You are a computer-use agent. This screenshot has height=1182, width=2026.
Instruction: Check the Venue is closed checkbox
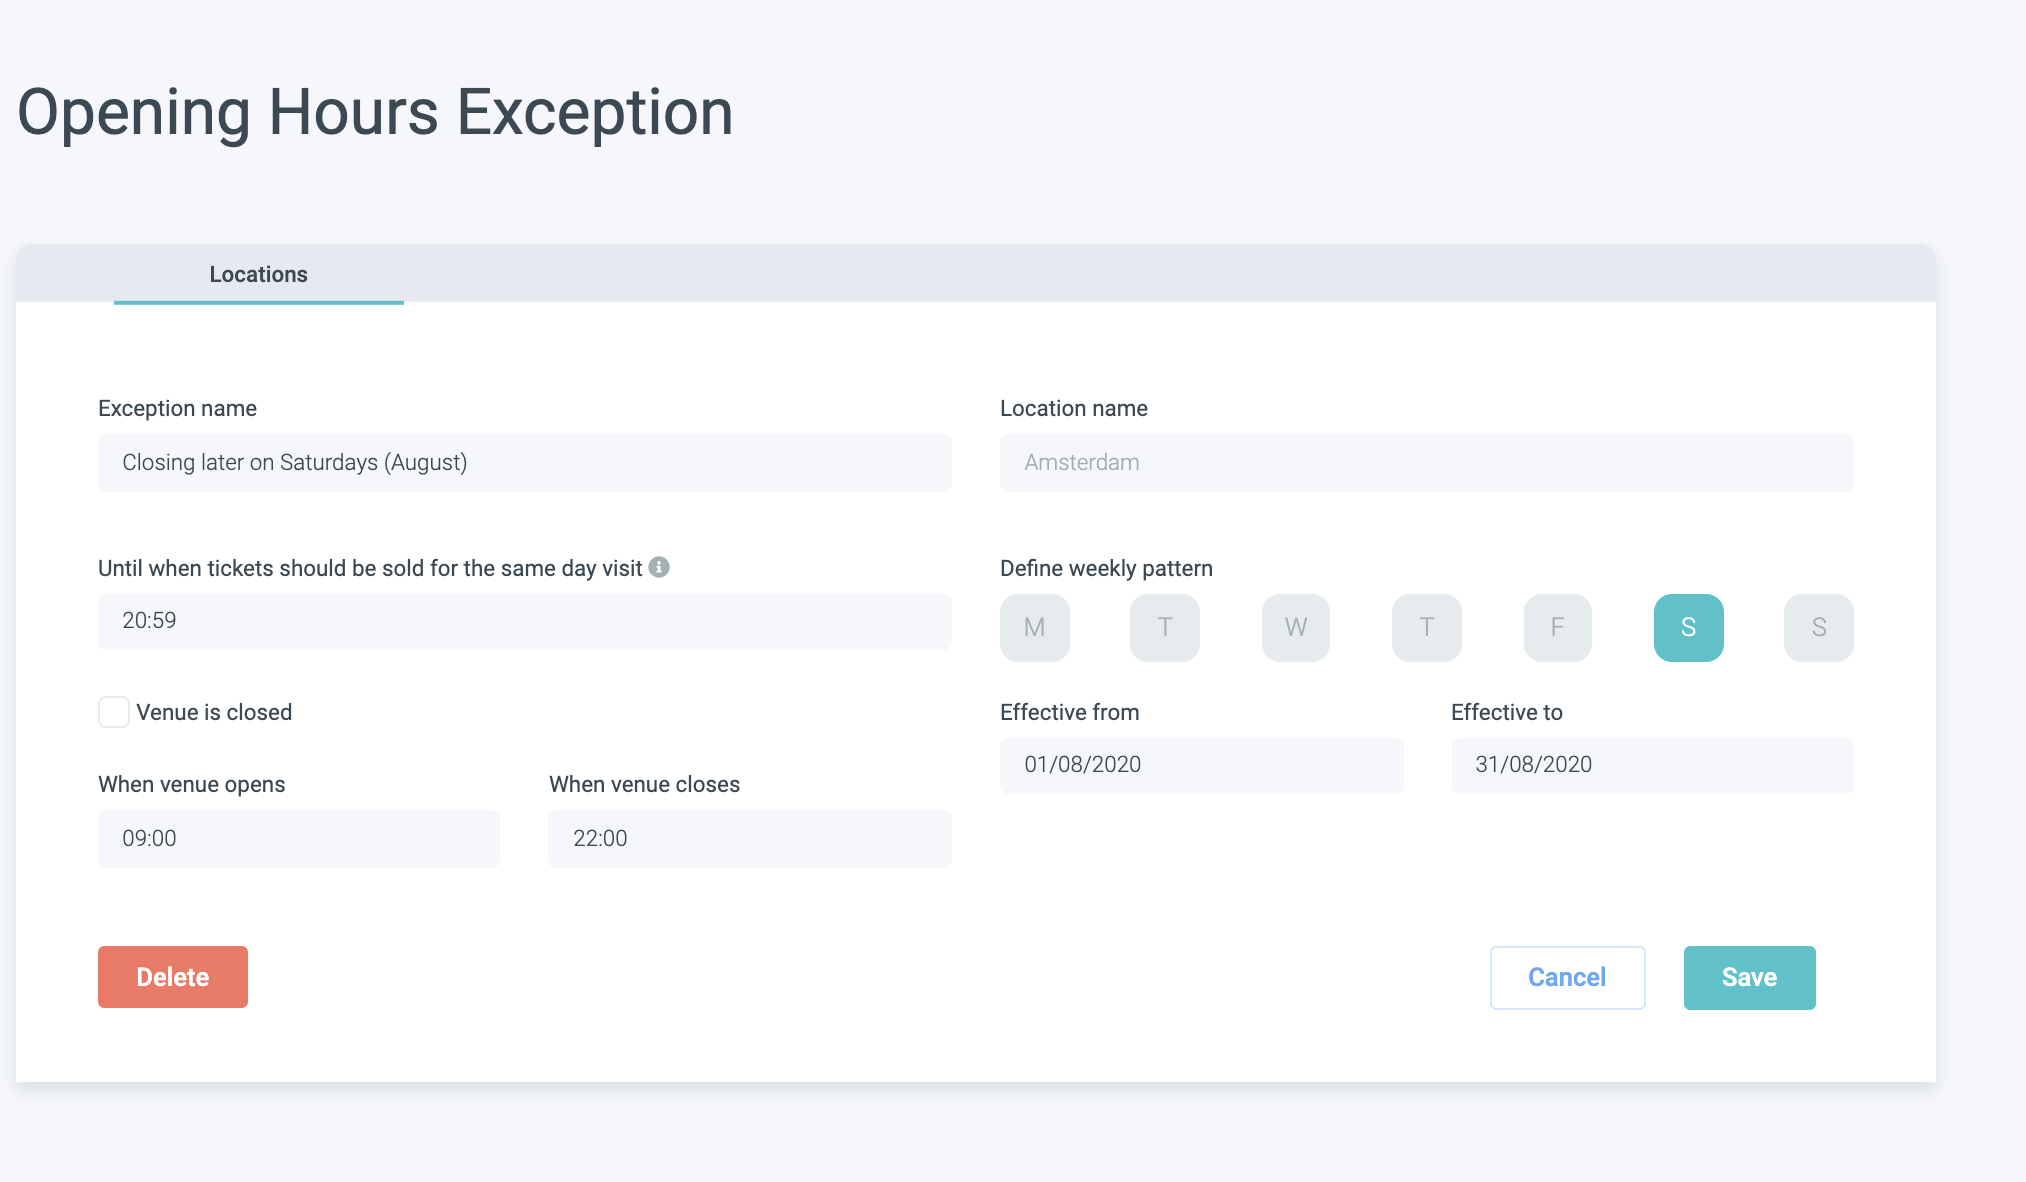pos(114,712)
